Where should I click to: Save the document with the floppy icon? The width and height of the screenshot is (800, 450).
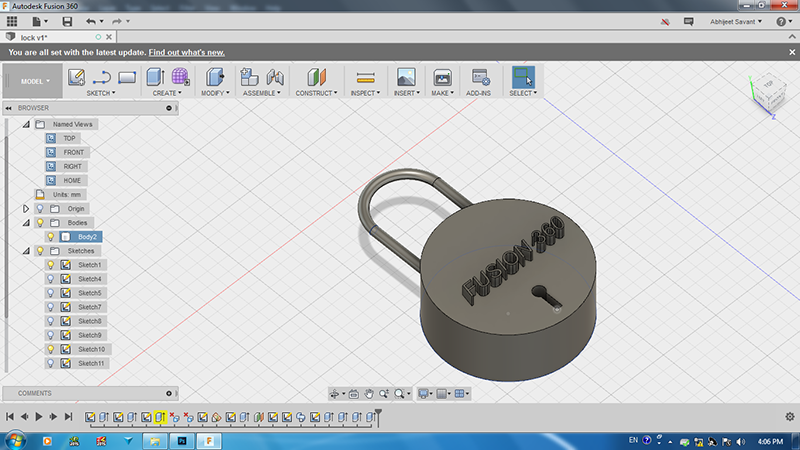(67, 21)
